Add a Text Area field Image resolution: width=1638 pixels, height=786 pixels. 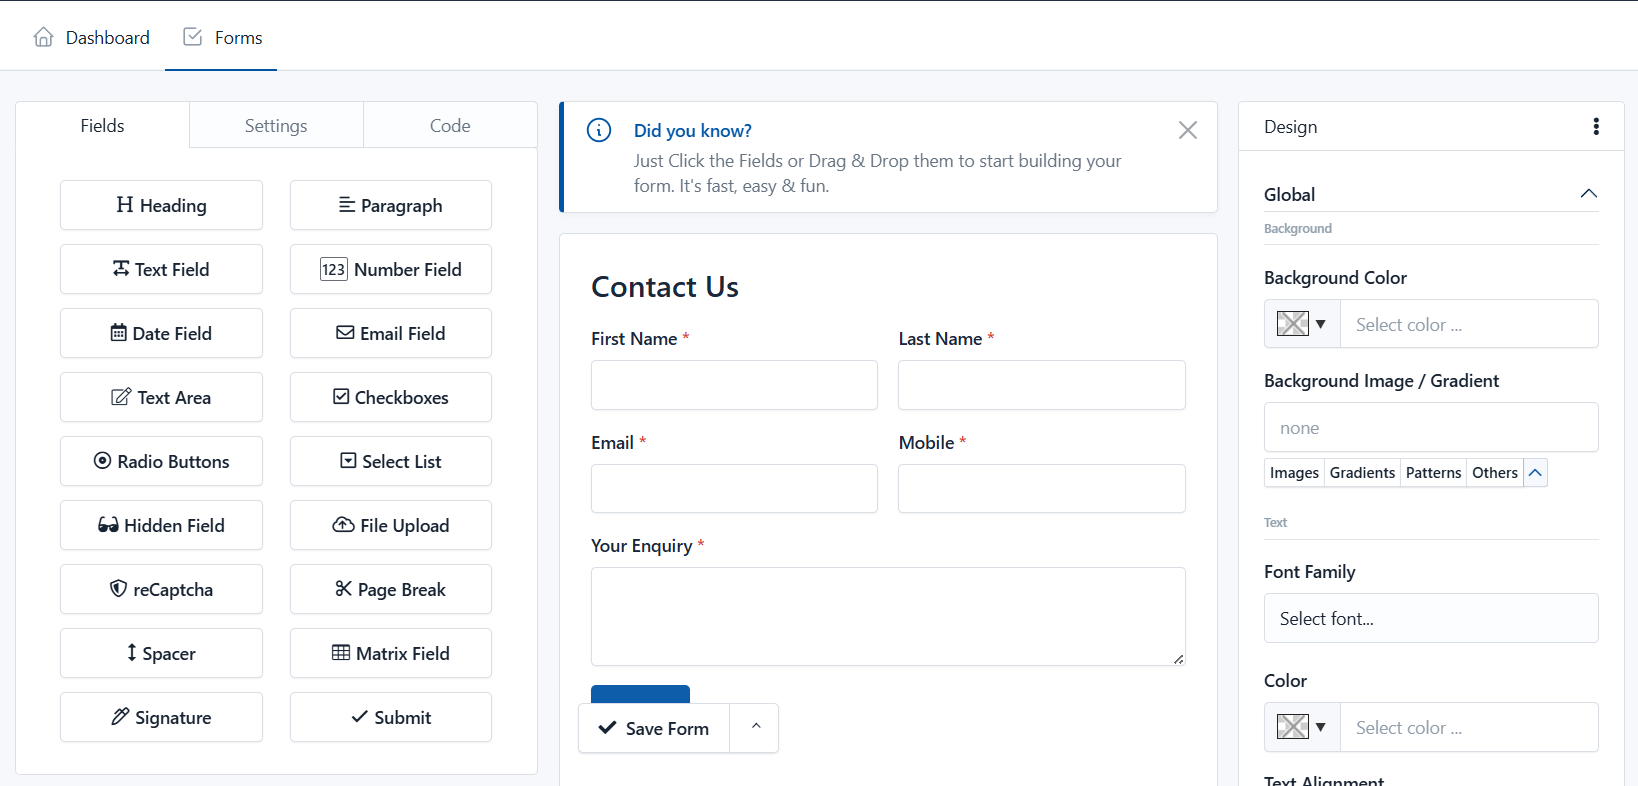(x=161, y=397)
